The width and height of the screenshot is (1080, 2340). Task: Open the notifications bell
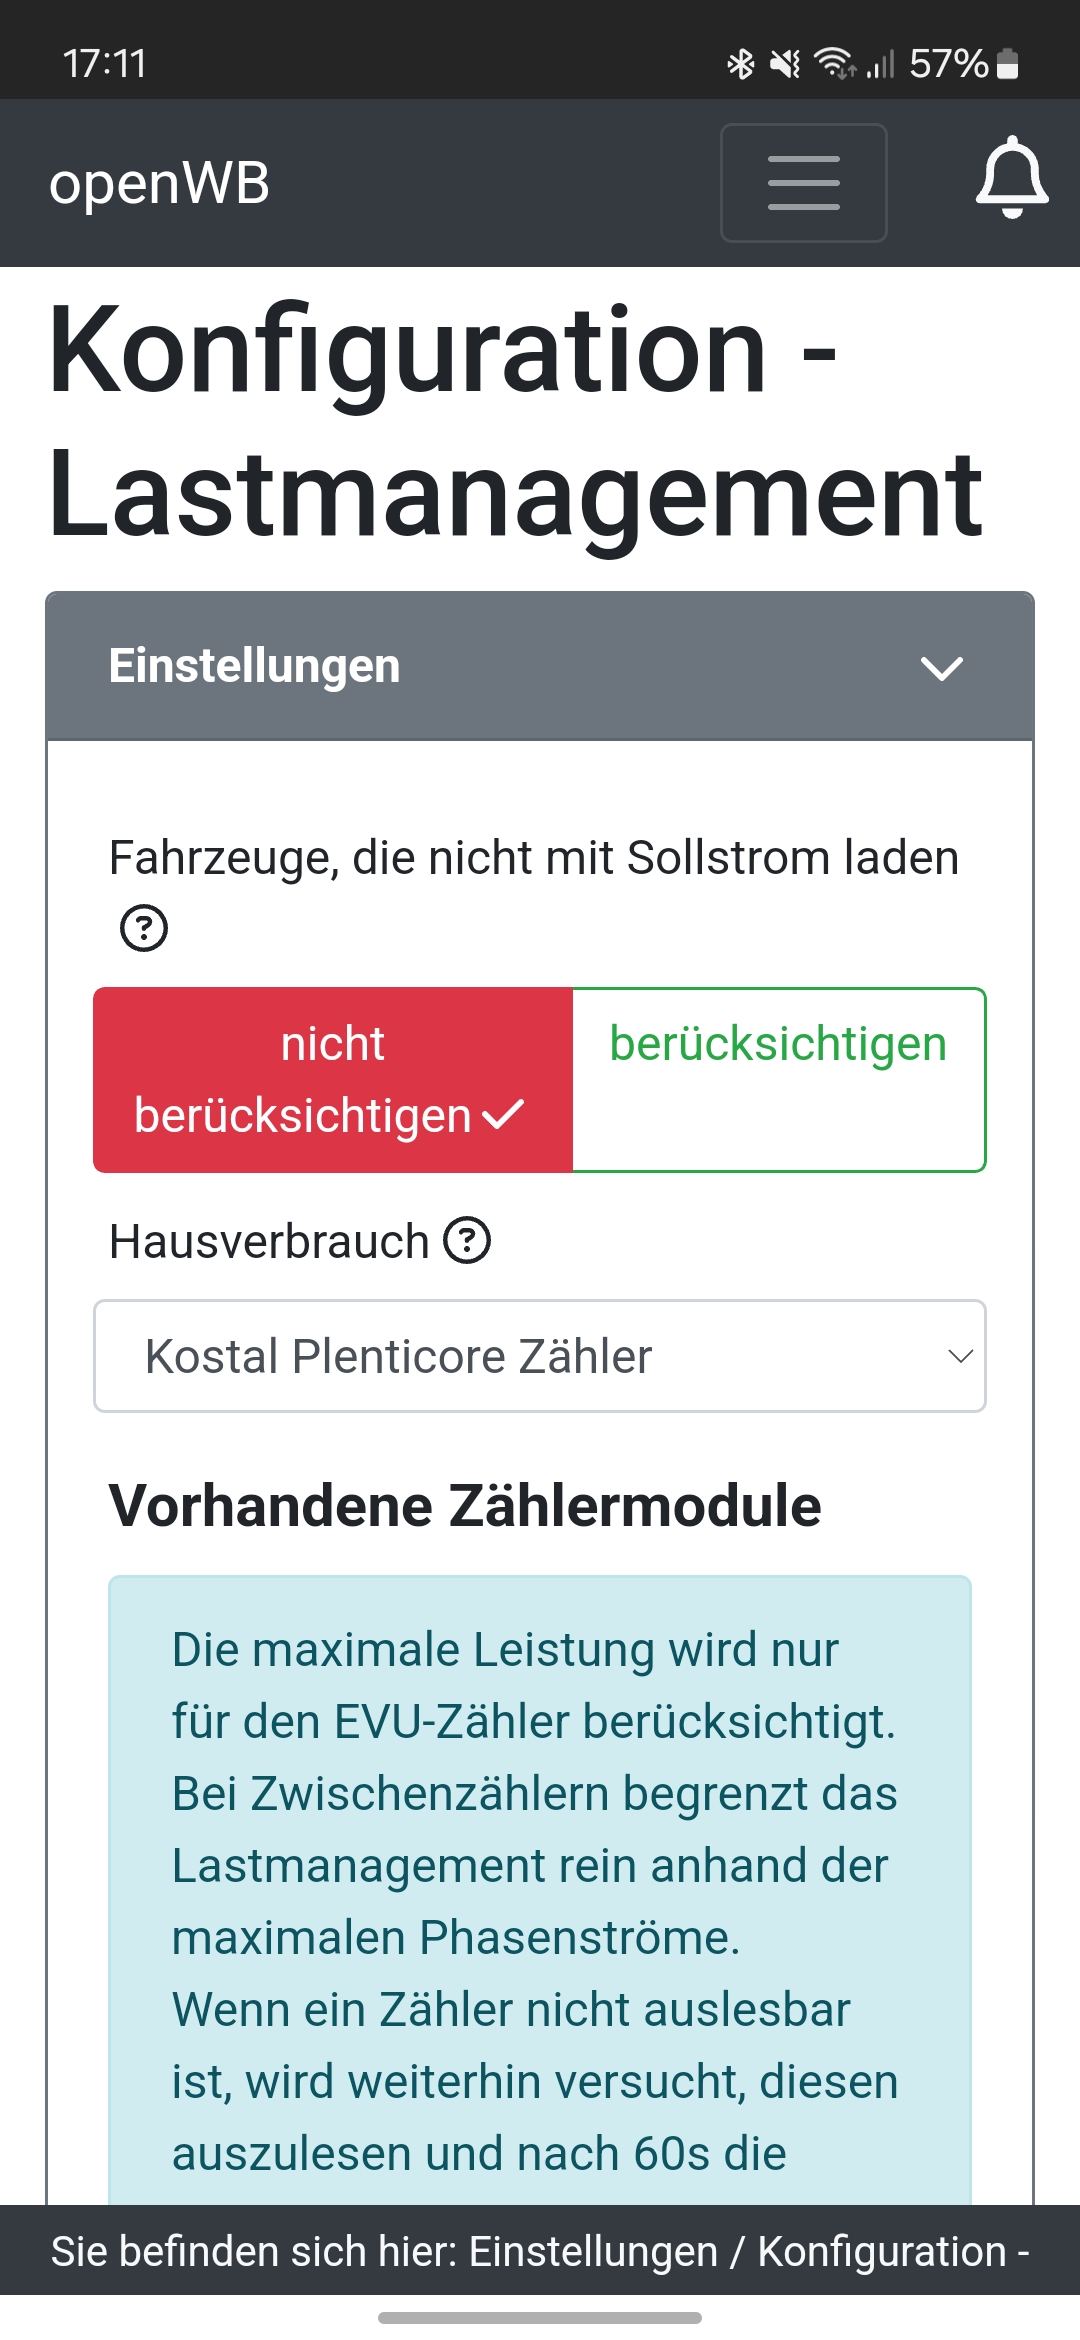[x=1012, y=178]
